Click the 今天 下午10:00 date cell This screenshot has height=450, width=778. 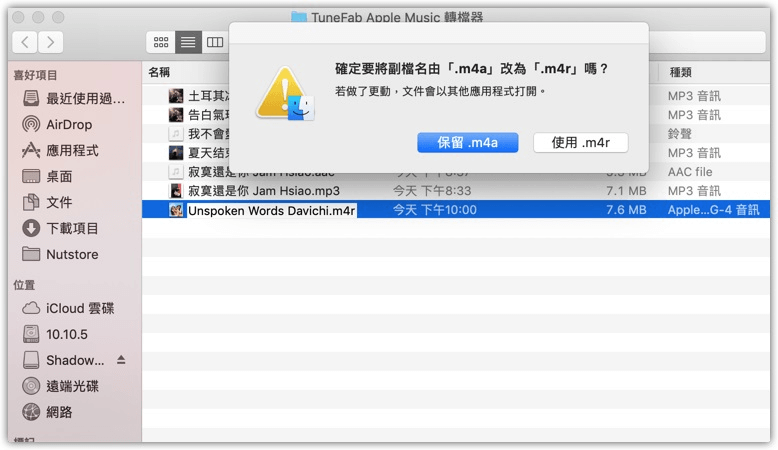[x=435, y=210]
